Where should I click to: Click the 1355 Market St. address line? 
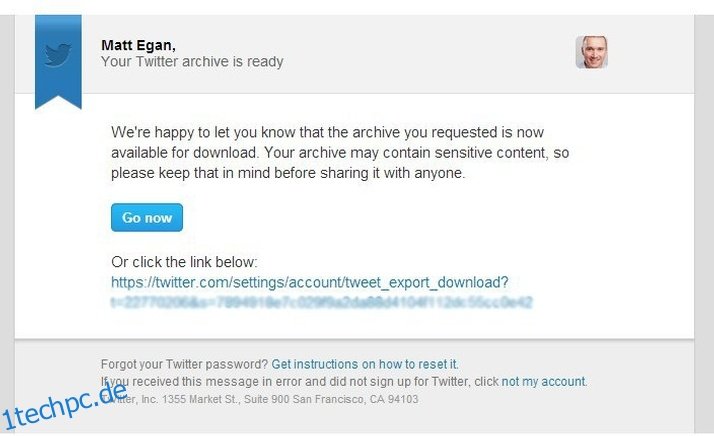pos(260,399)
